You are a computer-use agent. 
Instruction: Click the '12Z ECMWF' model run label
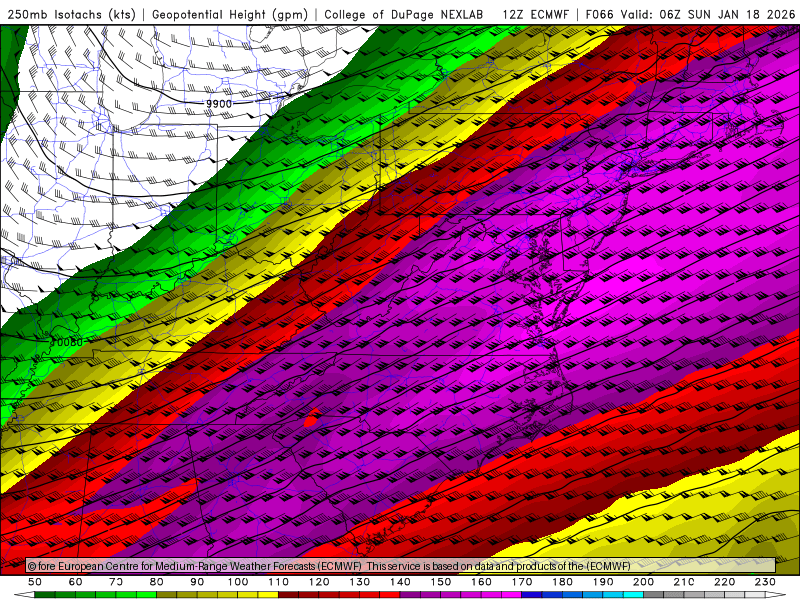tap(535, 14)
